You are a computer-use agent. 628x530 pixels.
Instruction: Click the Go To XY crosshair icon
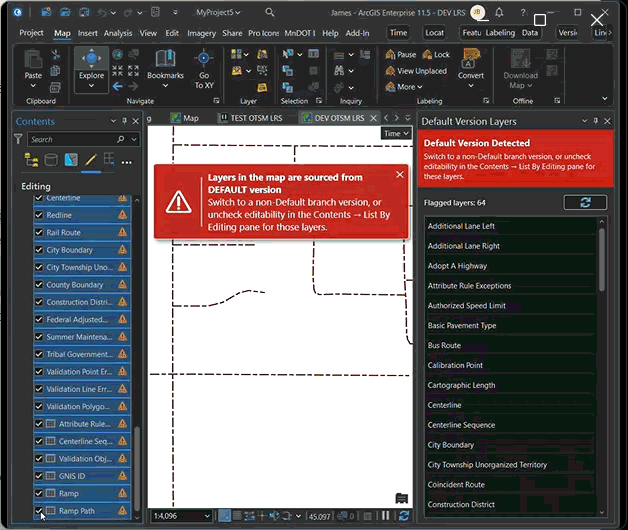[203, 58]
